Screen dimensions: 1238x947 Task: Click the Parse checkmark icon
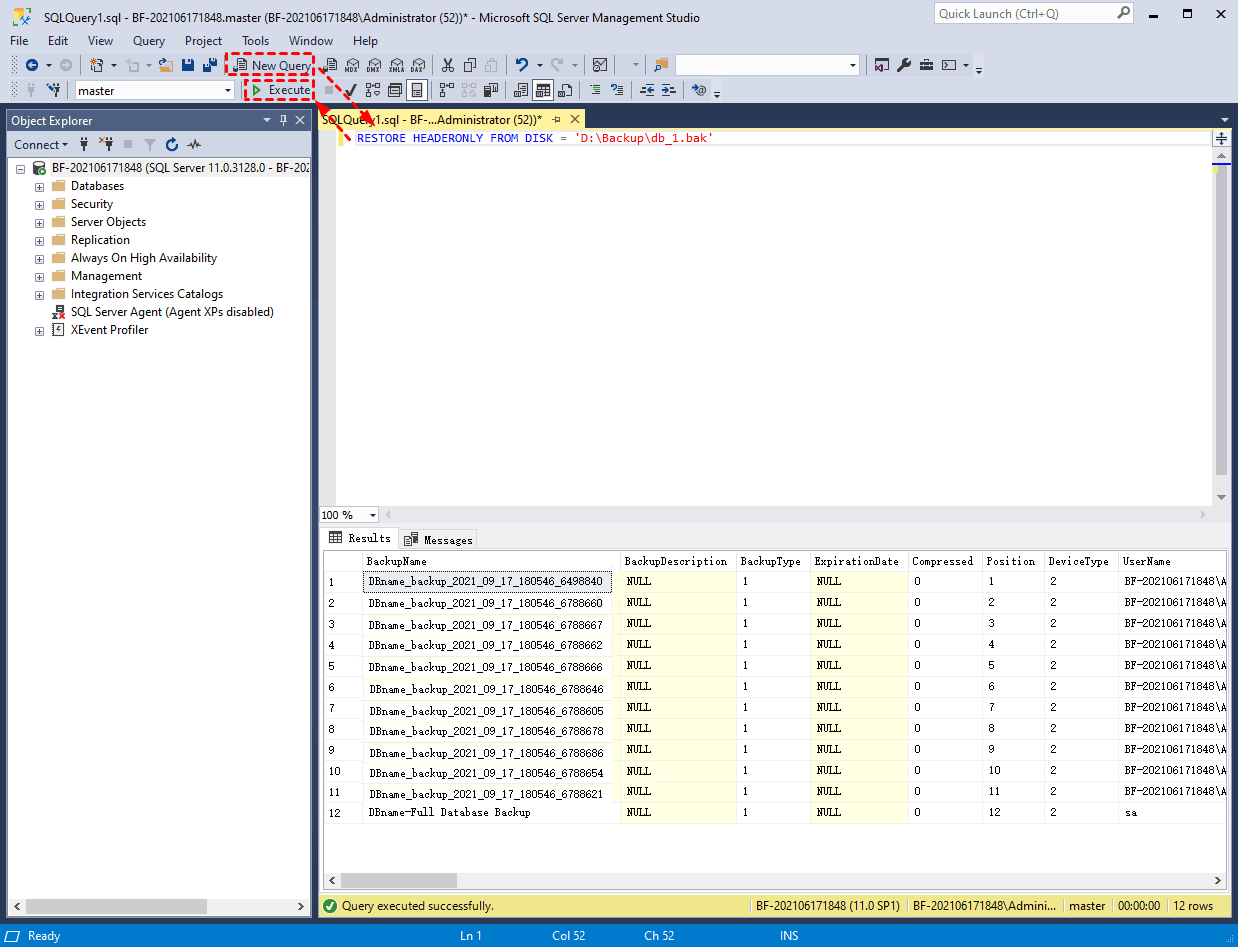coord(350,90)
